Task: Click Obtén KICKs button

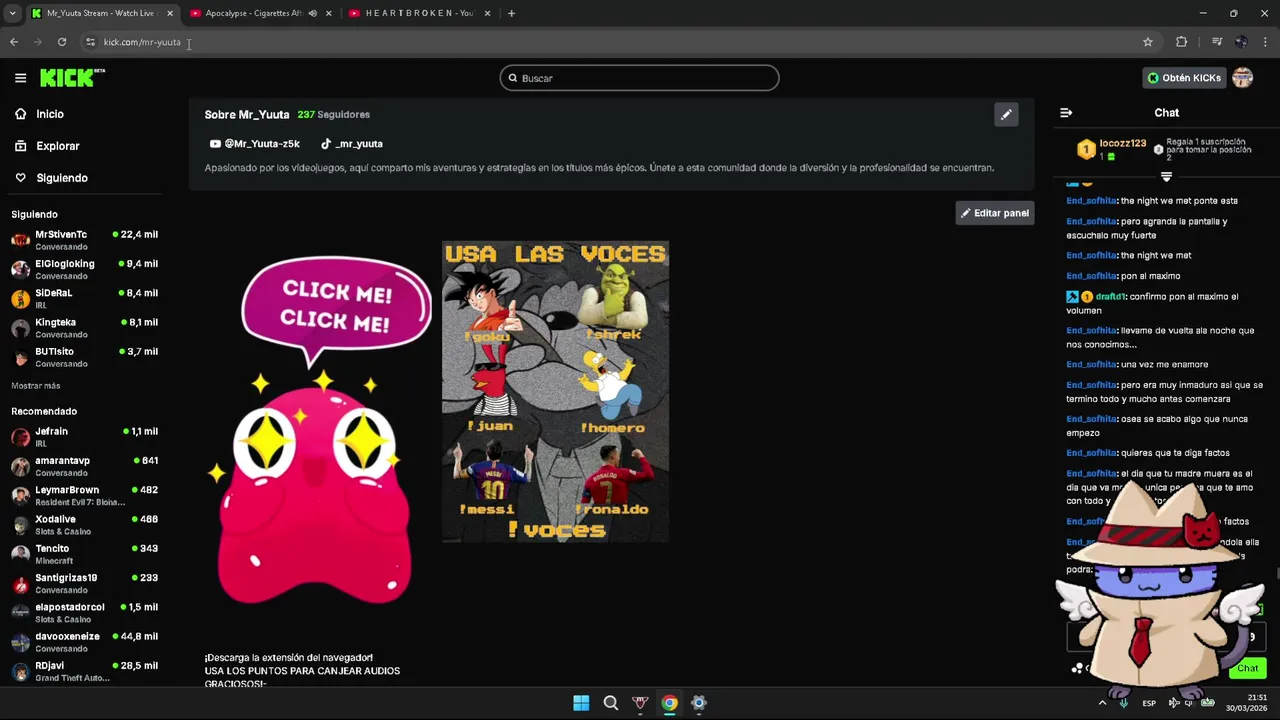Action: click(x=1184, y=78)
